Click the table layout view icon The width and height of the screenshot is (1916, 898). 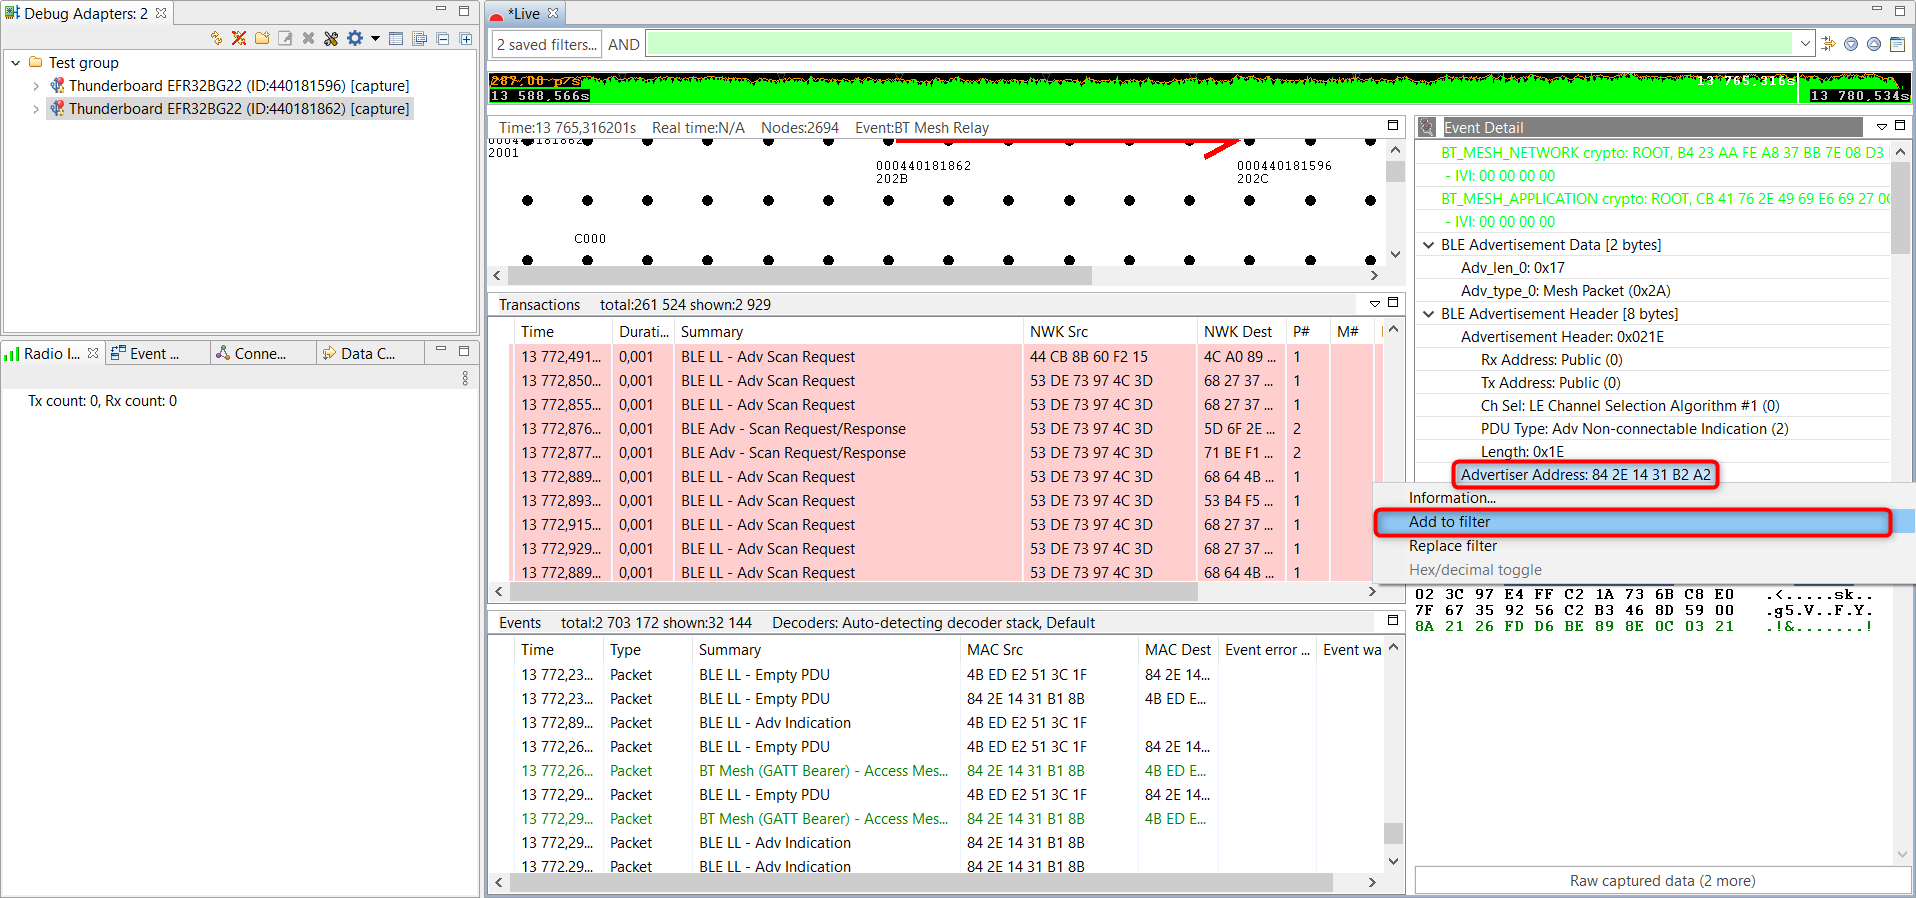coord(396,38)
